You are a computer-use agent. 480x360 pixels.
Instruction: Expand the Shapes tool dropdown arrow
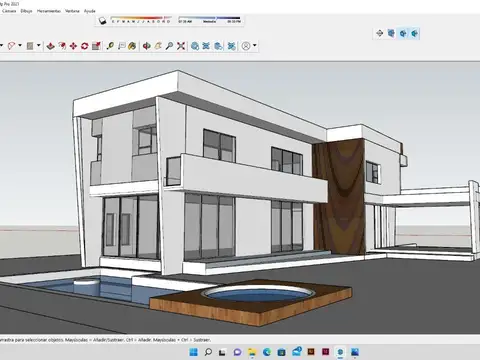(x=39, y=45)
